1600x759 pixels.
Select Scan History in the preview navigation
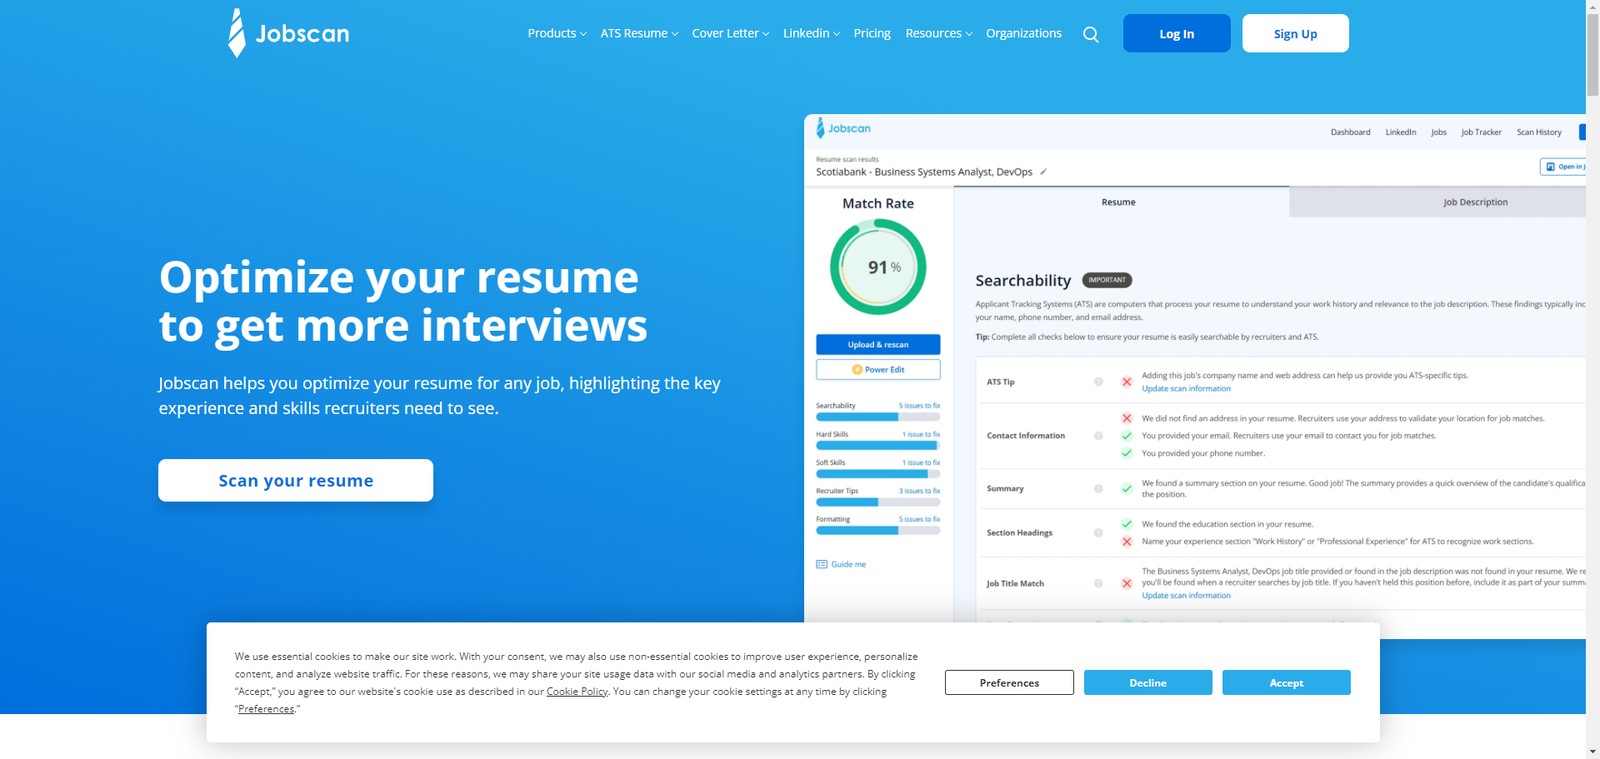[1539, 132]
